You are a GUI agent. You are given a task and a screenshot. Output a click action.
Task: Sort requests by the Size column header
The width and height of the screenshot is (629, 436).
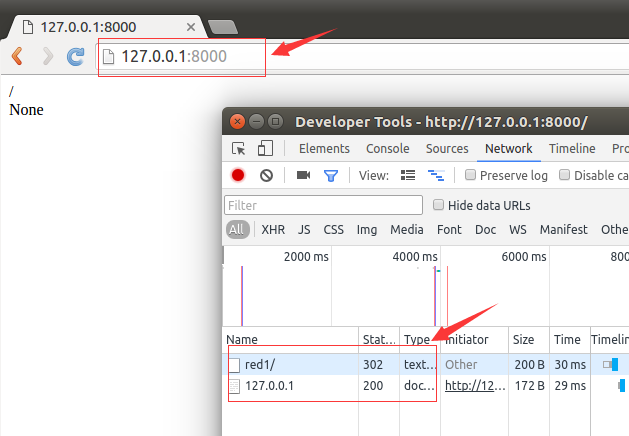[524, 340]
